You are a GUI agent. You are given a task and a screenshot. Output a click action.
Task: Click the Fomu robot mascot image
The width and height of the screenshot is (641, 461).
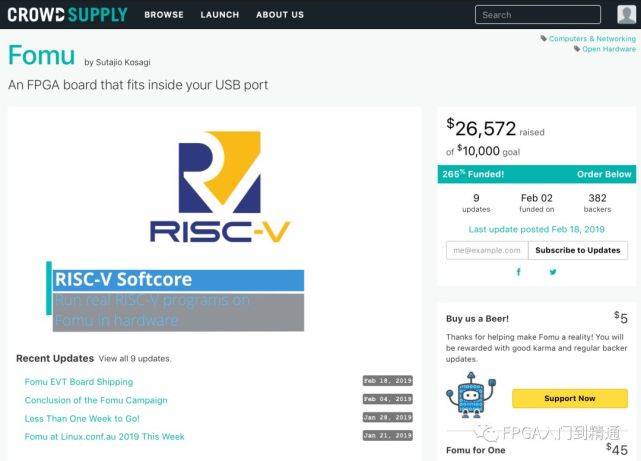pyautogui.click(x=471, y=394)
